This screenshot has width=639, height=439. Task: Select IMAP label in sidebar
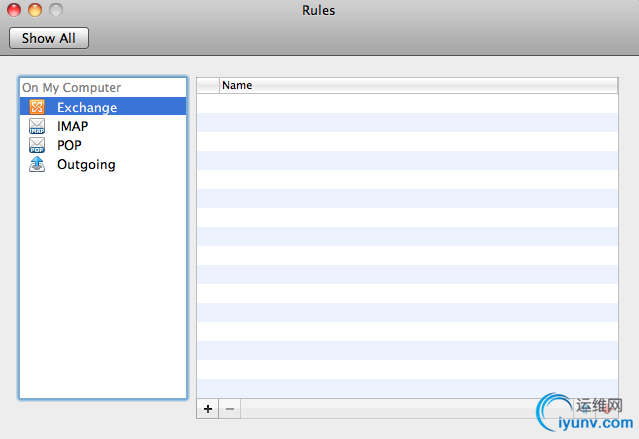click(x=73, y=126)
